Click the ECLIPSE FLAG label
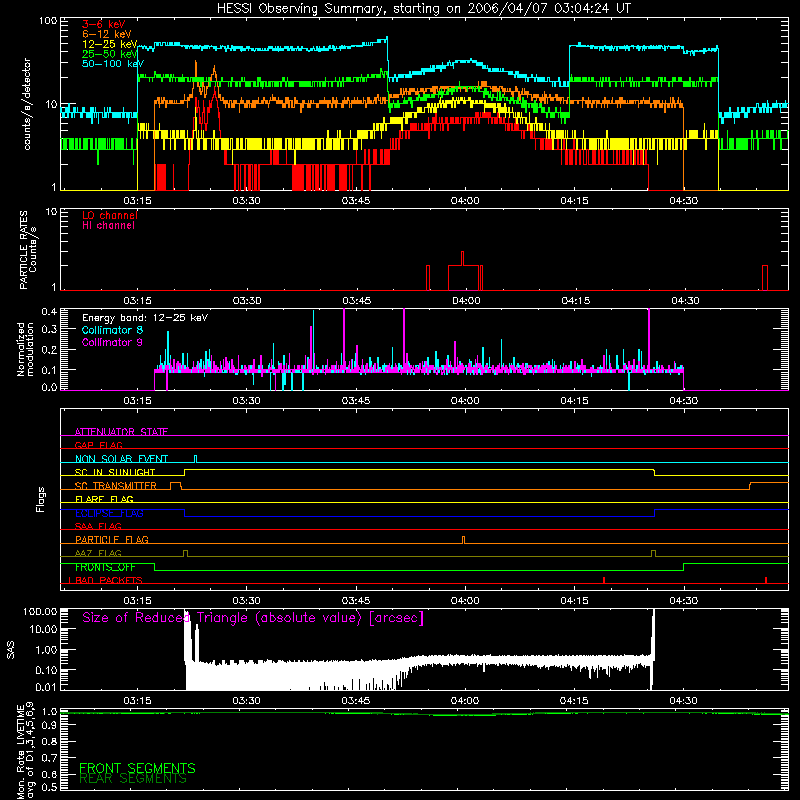800x800 pixels. pos(109,513)
